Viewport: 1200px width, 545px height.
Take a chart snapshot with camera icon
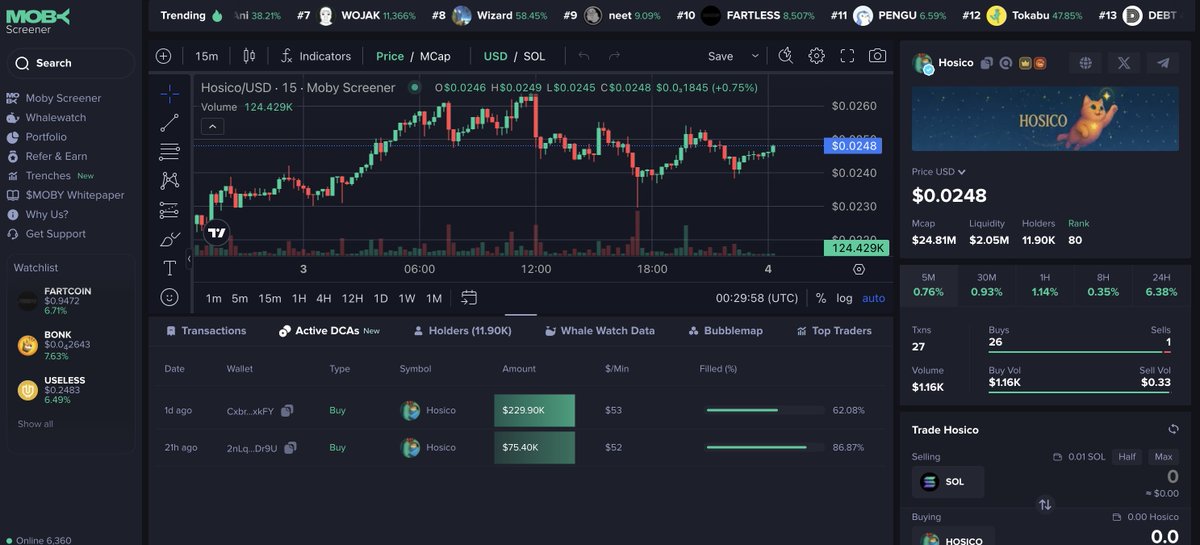[x=877, y=56]
